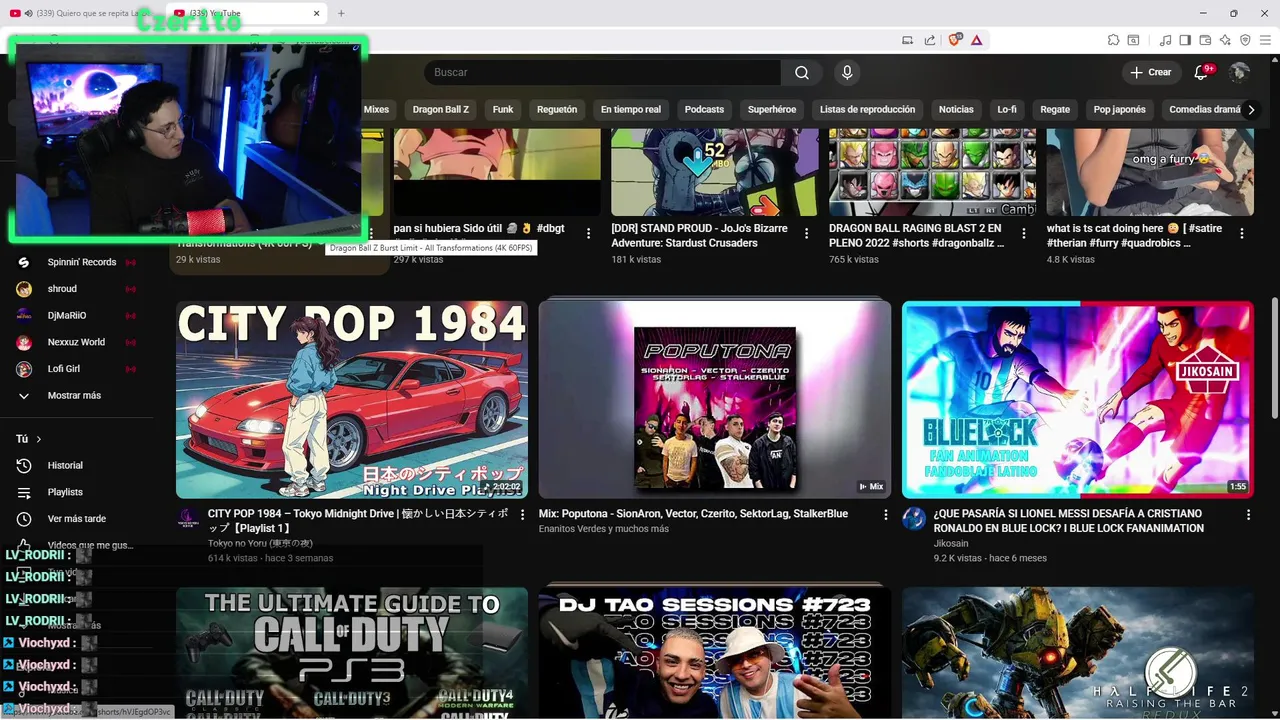This screenshot has height=720, width=1280.
Task: Select the Superhéroe filter chip
Action: (x=772, y=110)
